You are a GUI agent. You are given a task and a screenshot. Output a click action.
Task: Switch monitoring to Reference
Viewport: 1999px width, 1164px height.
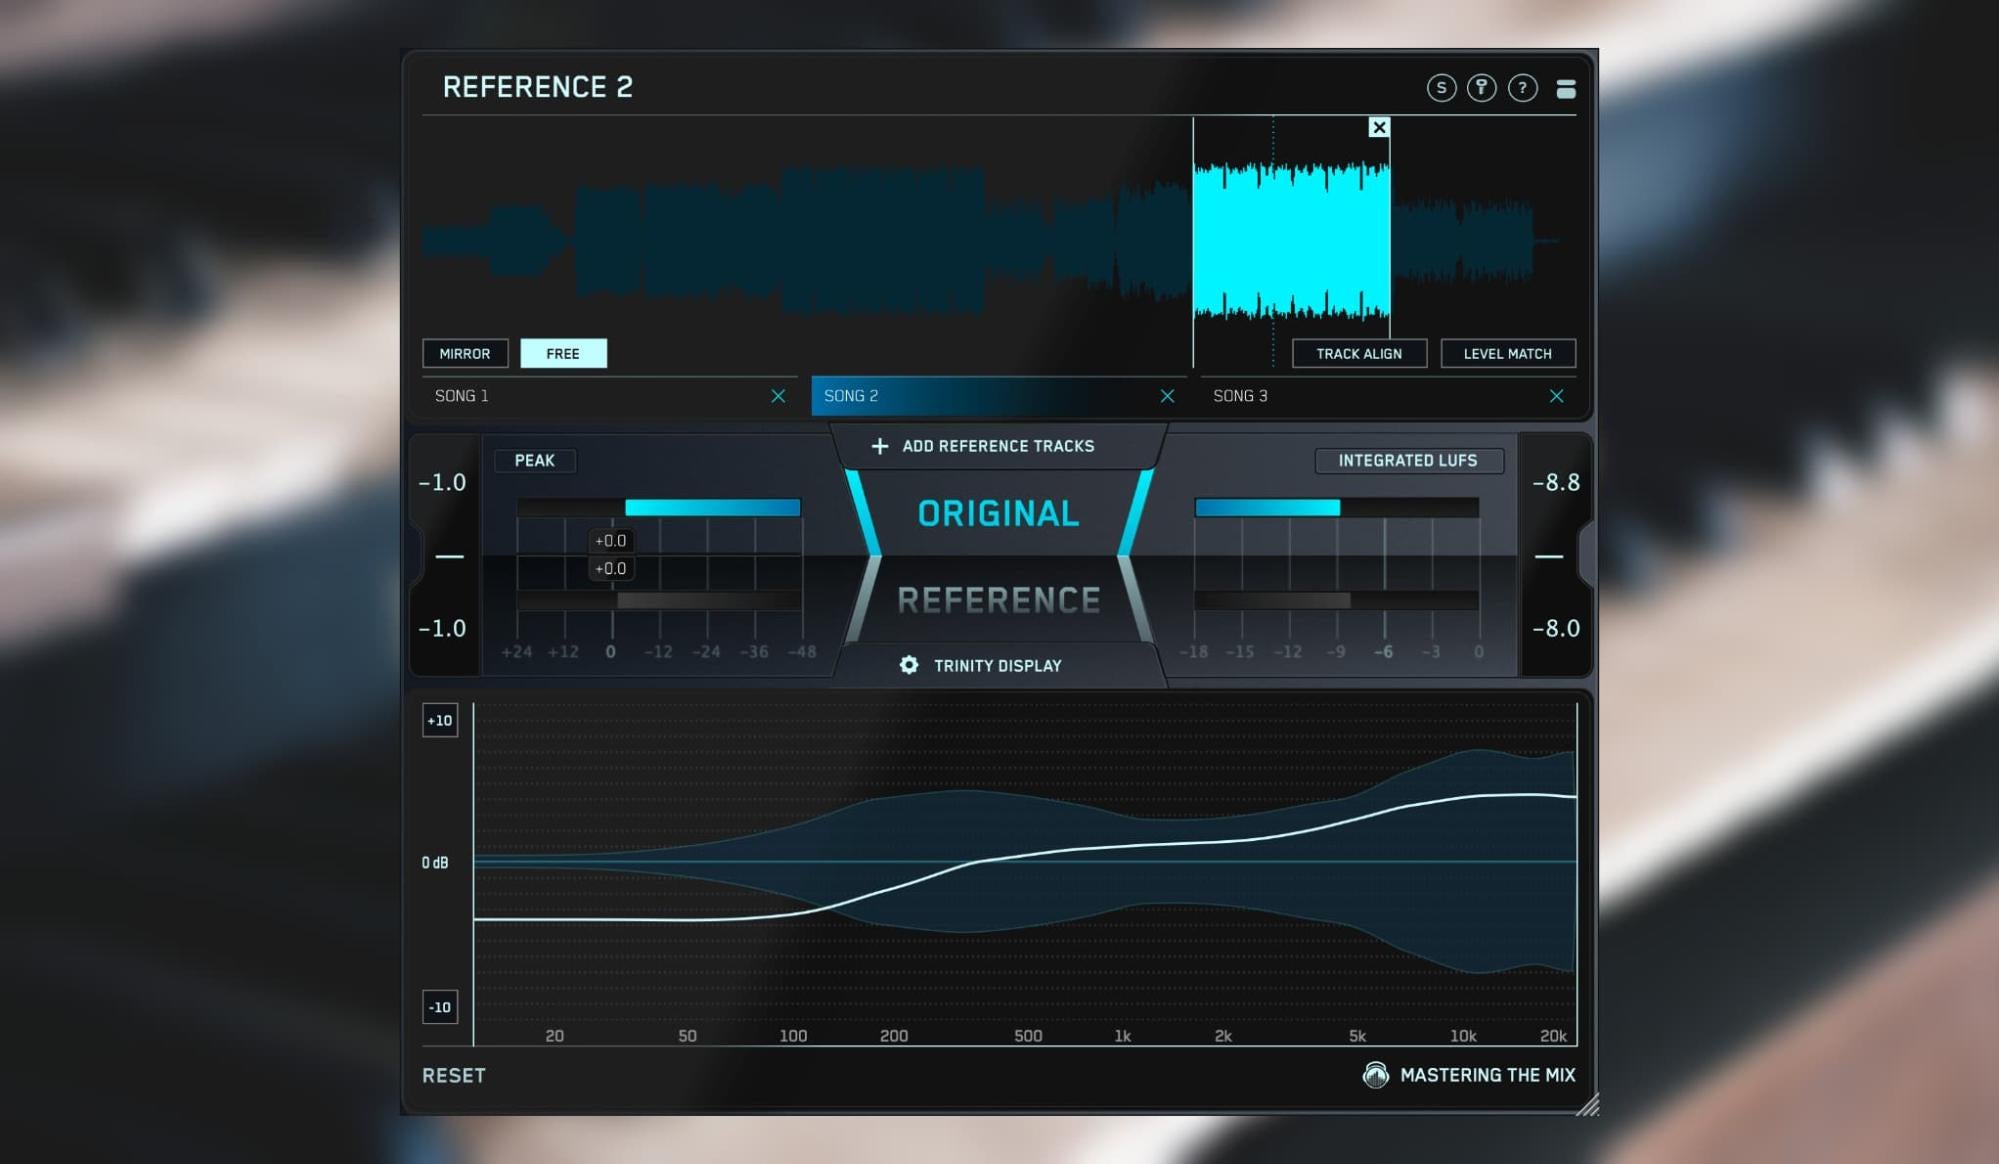(x=998, y=600)
